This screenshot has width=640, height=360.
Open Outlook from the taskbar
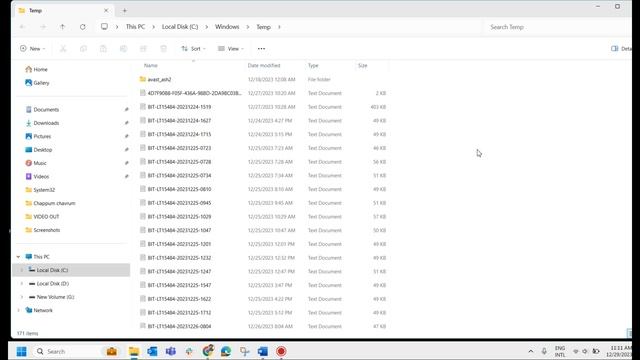coord(152,351)
